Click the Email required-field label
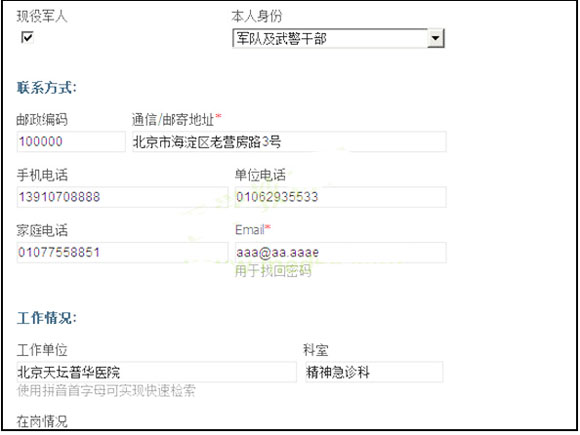This screenshot has width=580, height=435. coord(253,230)
